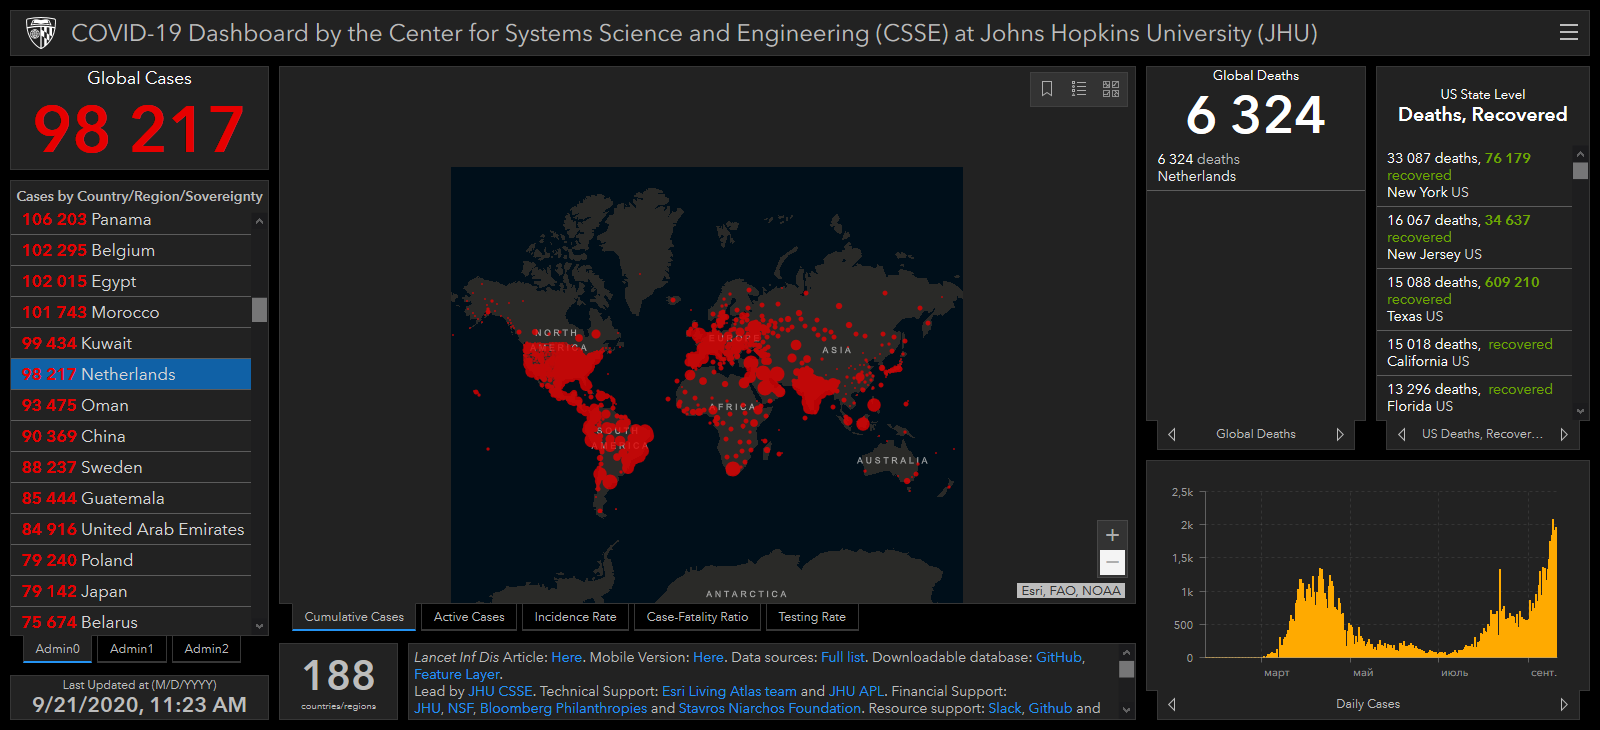Select the Admin2 tab
Image resolution: width=1600 pixels, height=730 pixels.
click(x=206, y=649)
